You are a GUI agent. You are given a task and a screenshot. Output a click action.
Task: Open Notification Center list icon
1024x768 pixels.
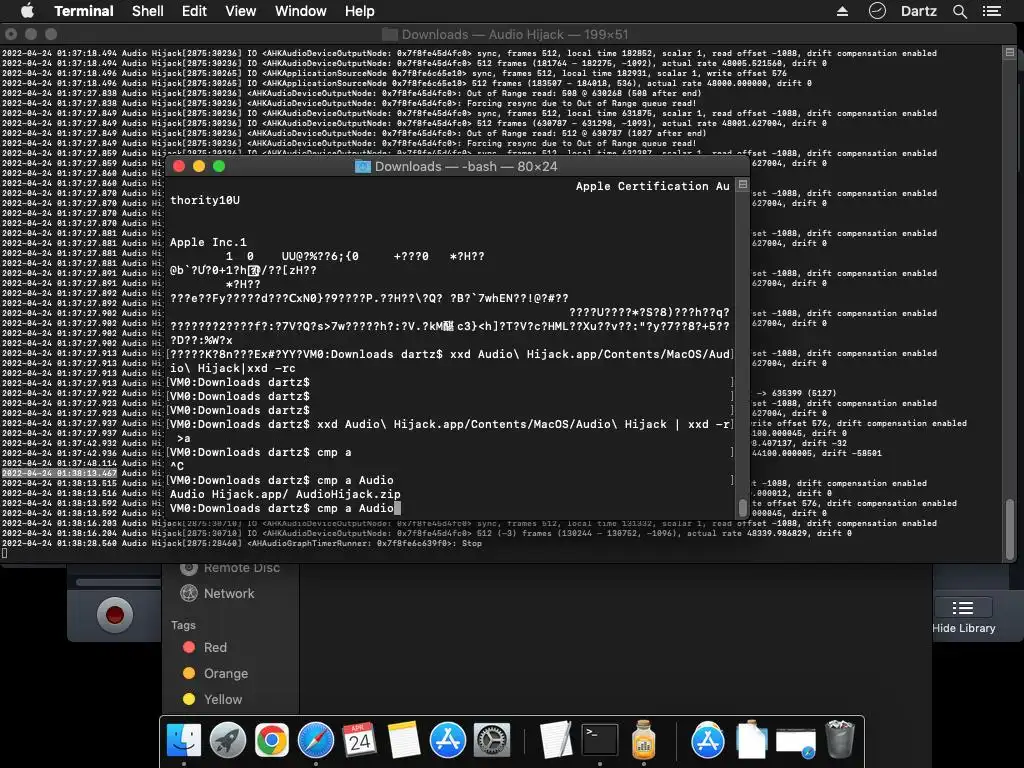991,11
